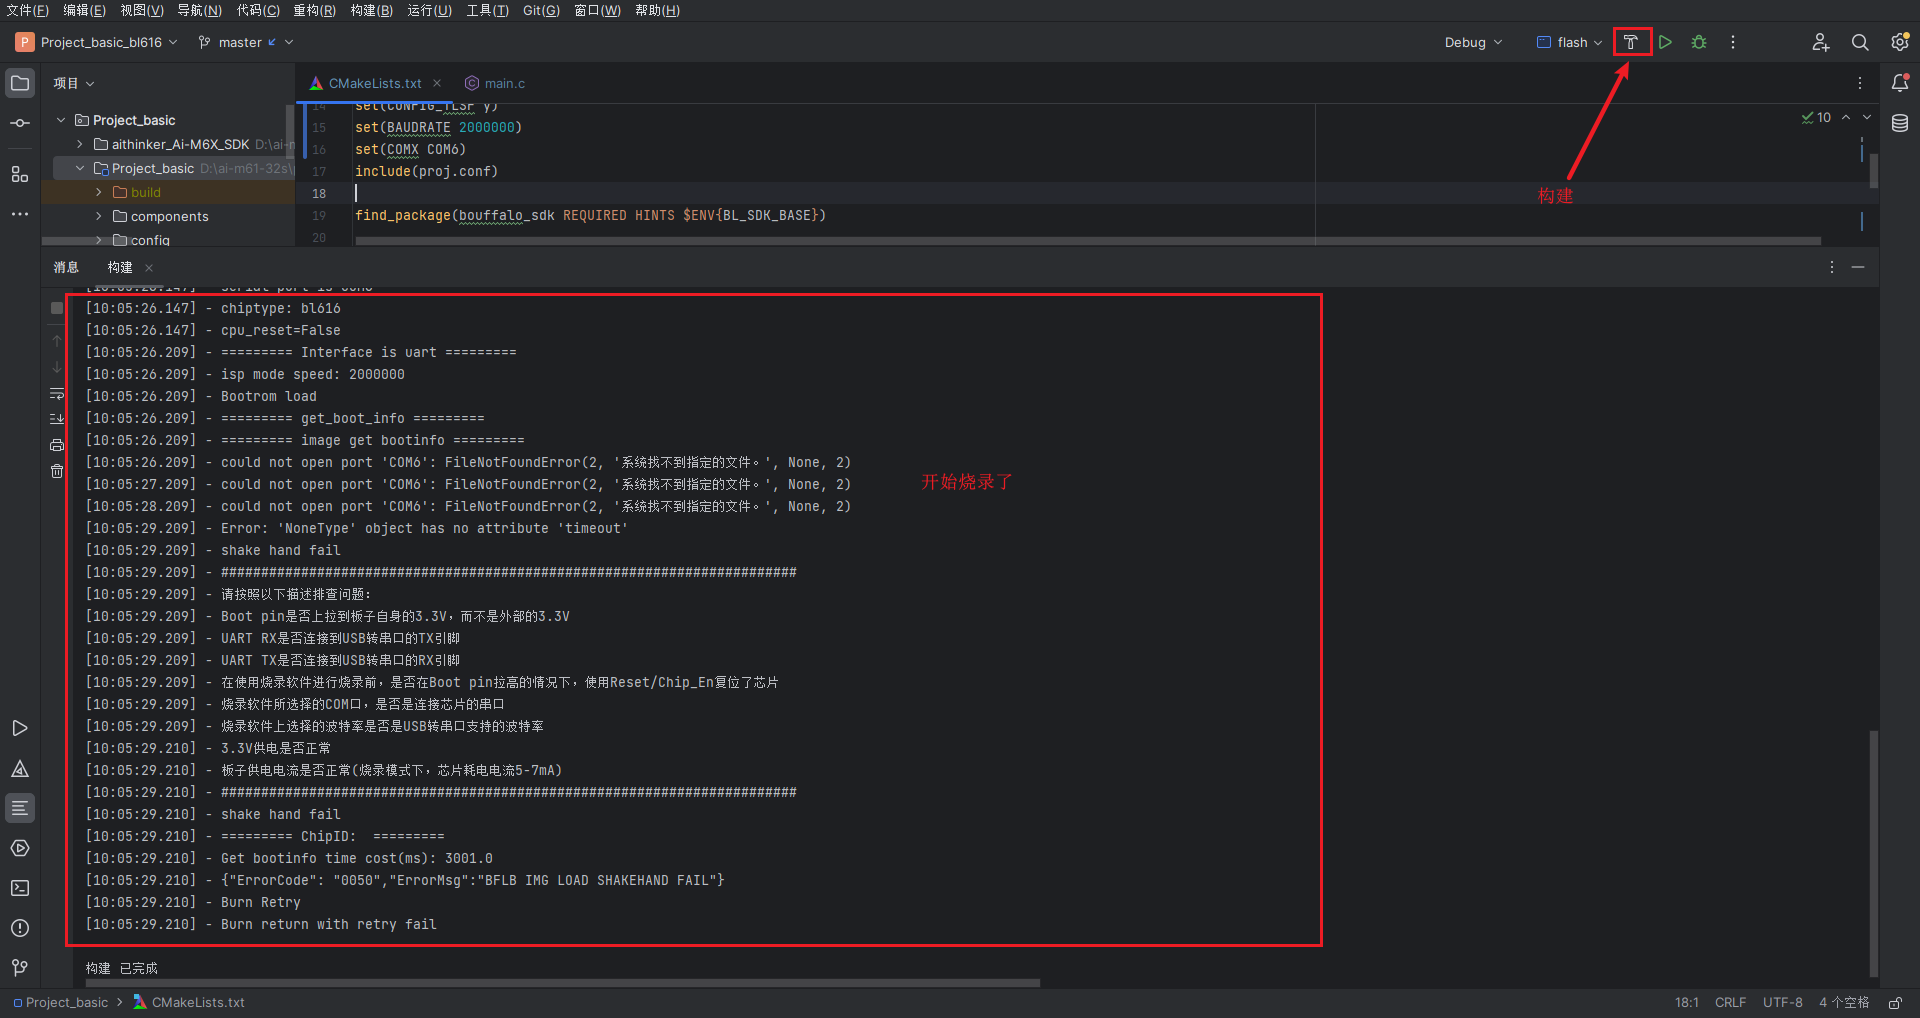Go to previous highlighted problem arrow
Viewport: 1920px width, 1018px height.
[x=1846, y=117]
